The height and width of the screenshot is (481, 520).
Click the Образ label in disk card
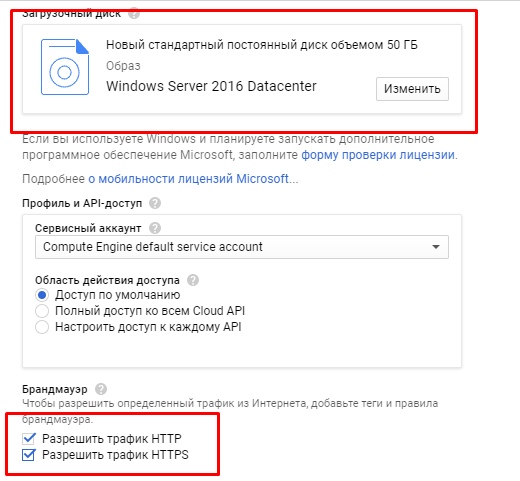[123, 66]
